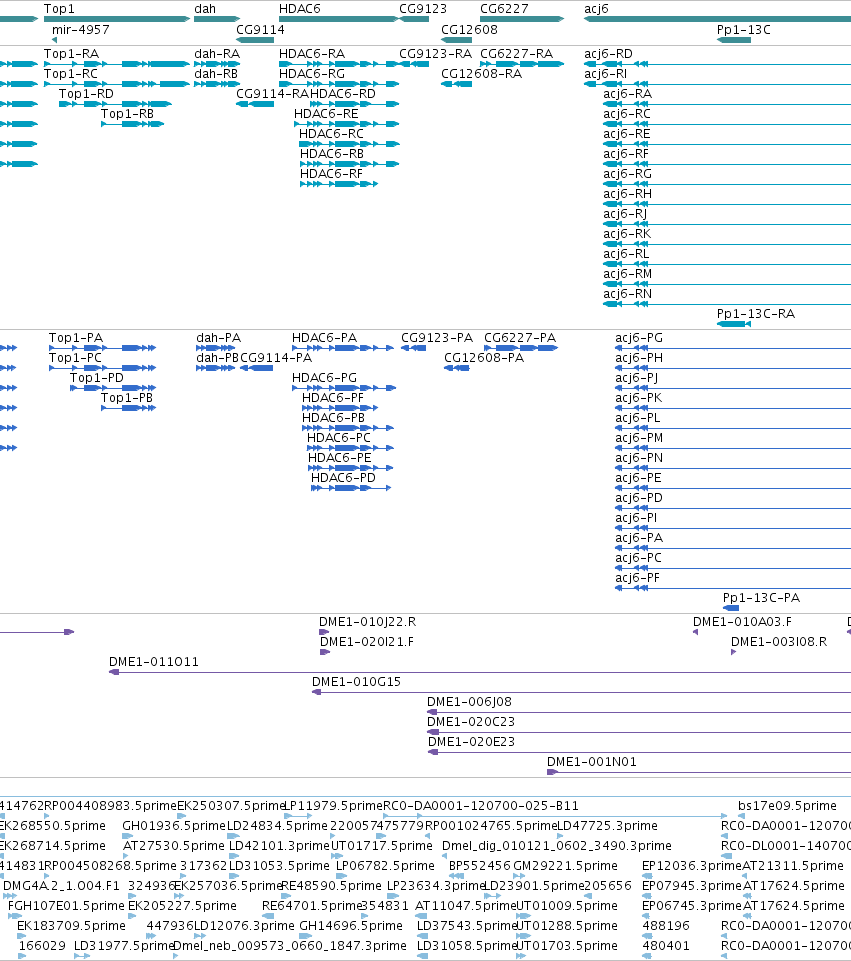Click the HDAC6-RE transcript
This screenshot has height=961, width=851.
pyautogui.click(x=346, y=124)
